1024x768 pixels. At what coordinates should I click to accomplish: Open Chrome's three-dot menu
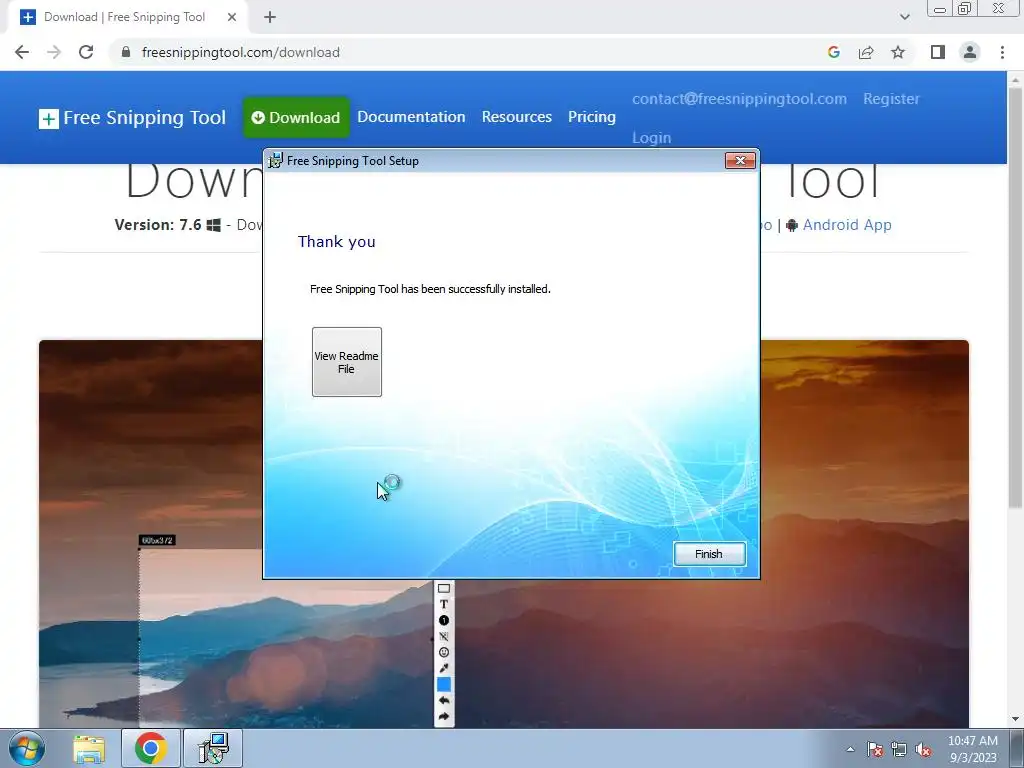[1002, 52]
